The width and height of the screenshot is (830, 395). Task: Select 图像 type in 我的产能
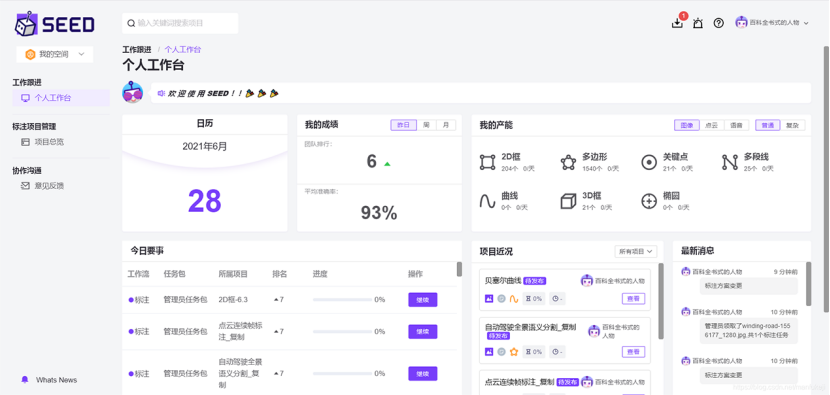687,125
